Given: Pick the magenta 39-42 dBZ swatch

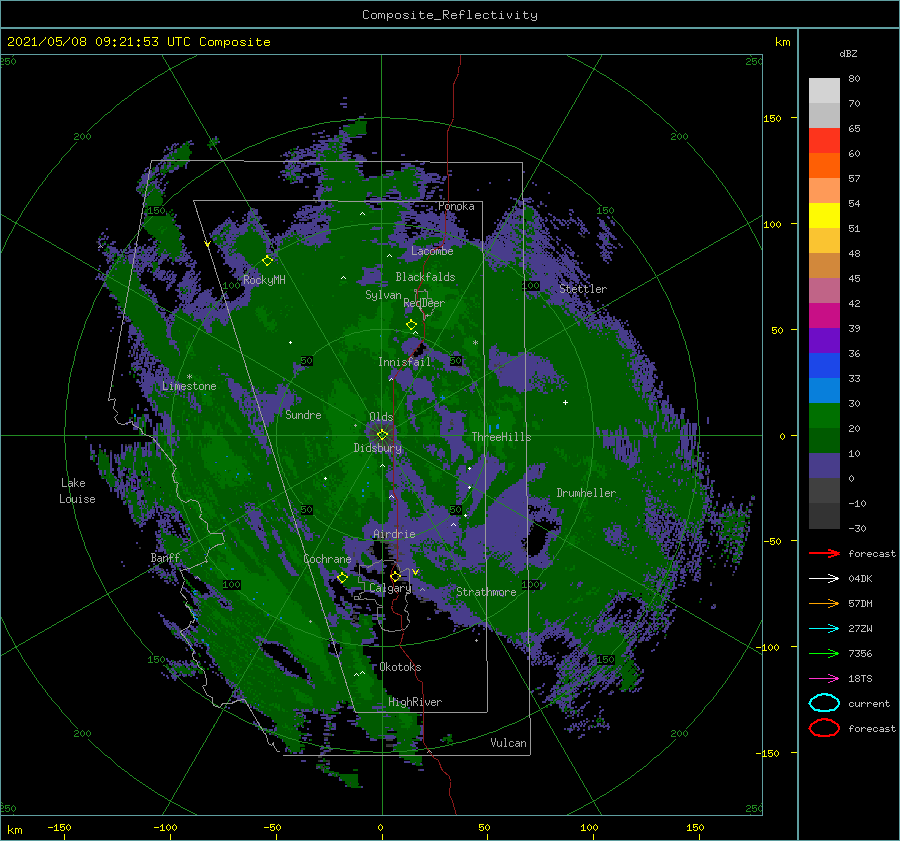Looking at the screenshot, I should tap(824, 316).
